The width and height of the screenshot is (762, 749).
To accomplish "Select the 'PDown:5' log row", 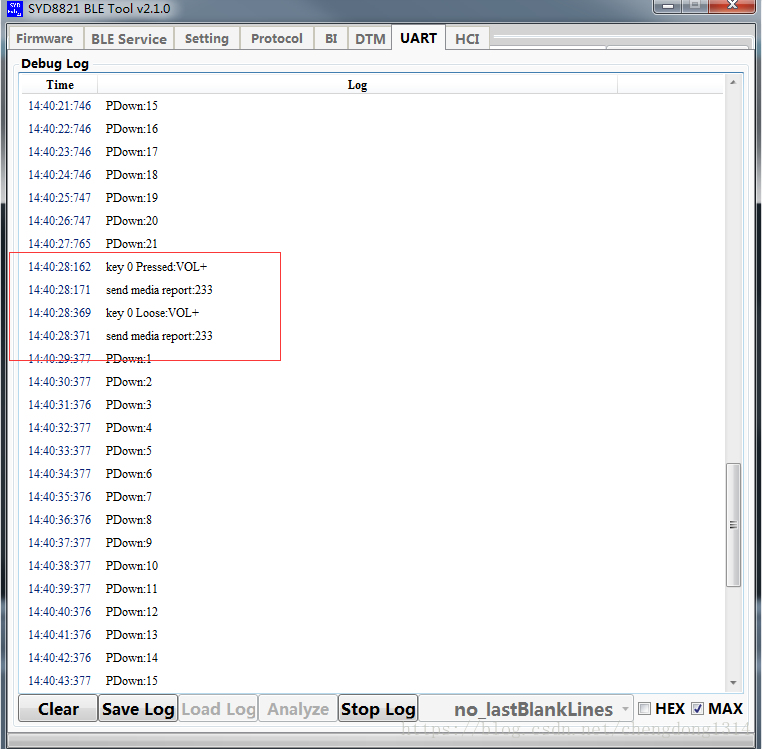I will [372, 451].
